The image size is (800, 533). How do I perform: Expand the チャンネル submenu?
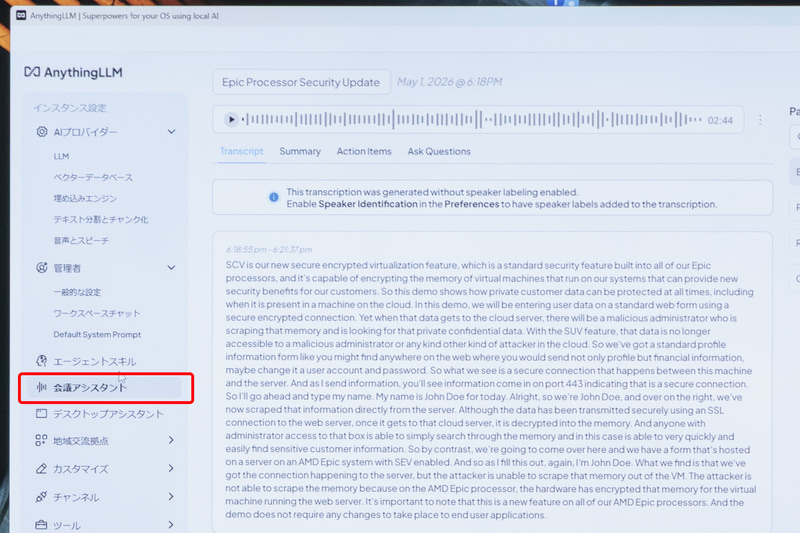coord(171,496)
